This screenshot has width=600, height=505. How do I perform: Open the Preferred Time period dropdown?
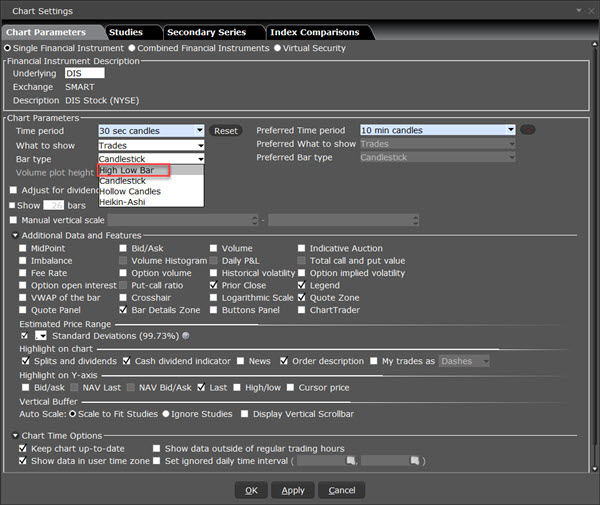point(437,130)
